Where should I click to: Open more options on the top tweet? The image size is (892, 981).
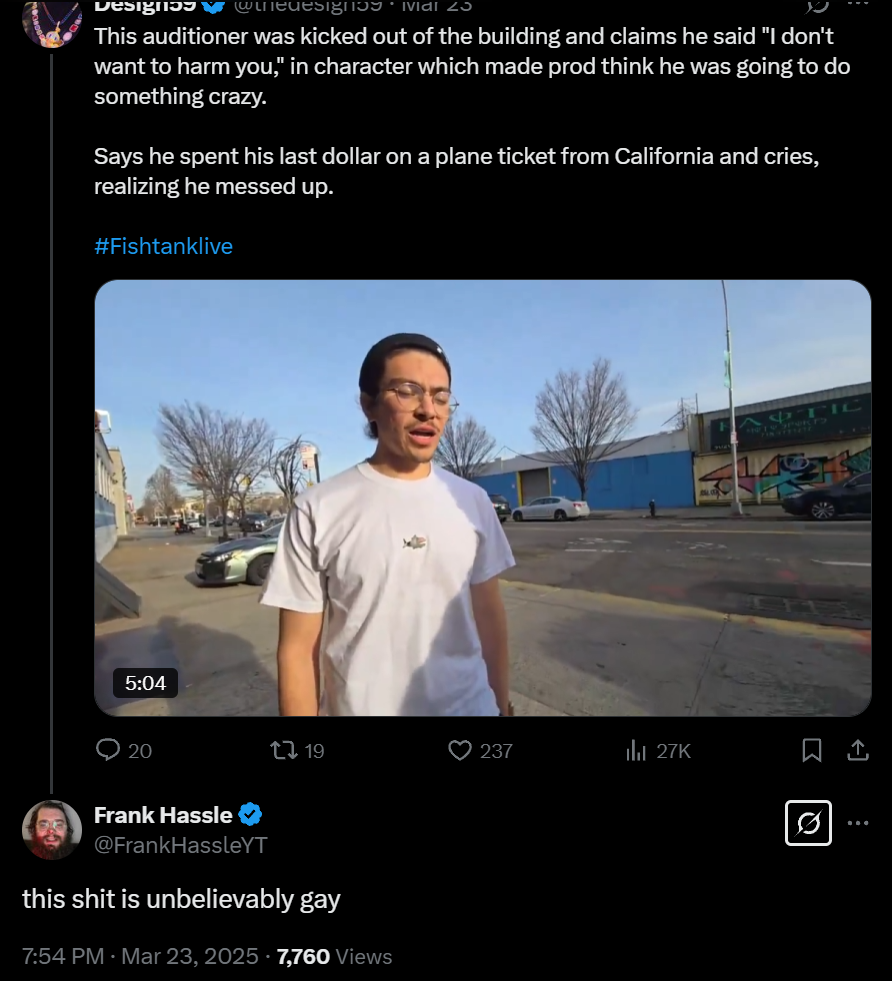click(x=858, y=5)
